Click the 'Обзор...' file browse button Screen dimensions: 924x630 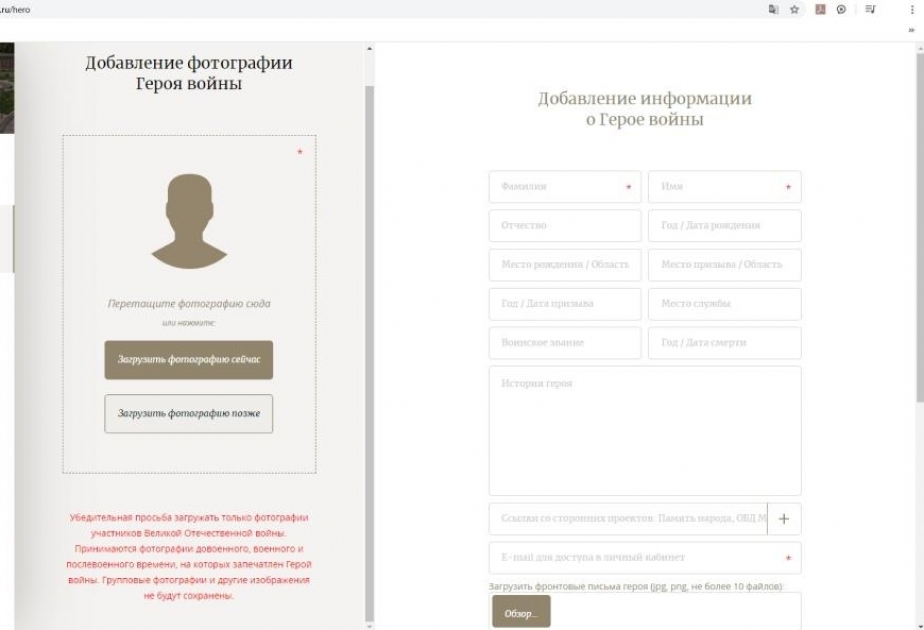[521, 612]
